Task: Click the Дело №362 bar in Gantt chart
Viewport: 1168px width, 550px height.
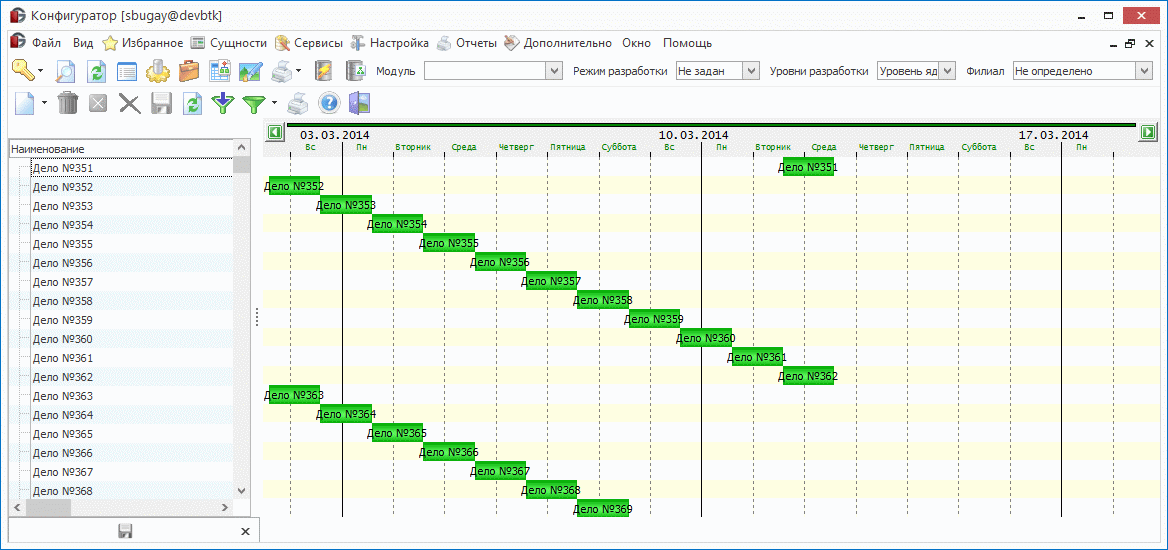Action: point(808,376)
